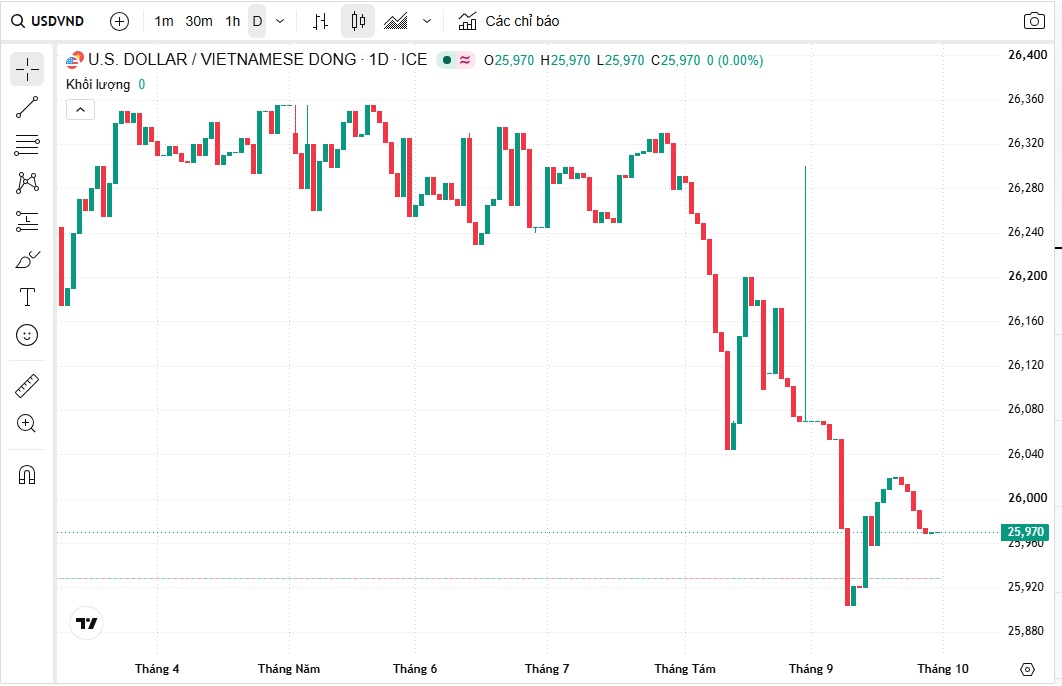Image resolution: width=1062 pixels, height=686 pixels.
Task: Select the brush drawing tool
Action: [x=27, y=259]
